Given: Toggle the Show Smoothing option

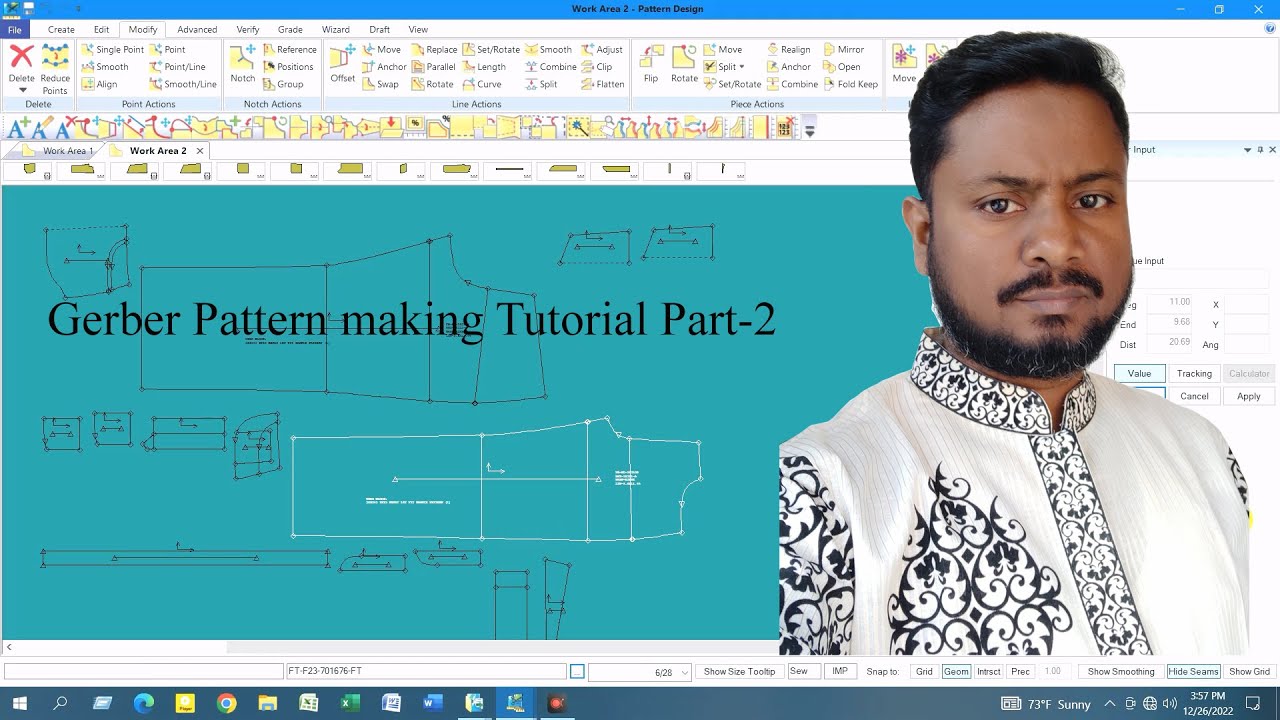Looking at the screenshot, I should [1121, 672].
